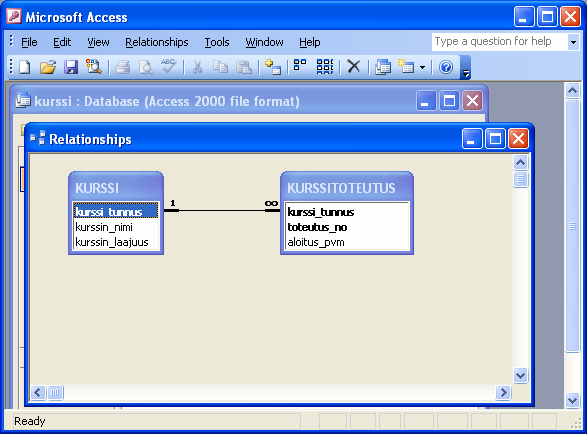Click in the Type a question for help box
Image resolution: width=587 pixels, height=434 pixels.
[499, 42]
